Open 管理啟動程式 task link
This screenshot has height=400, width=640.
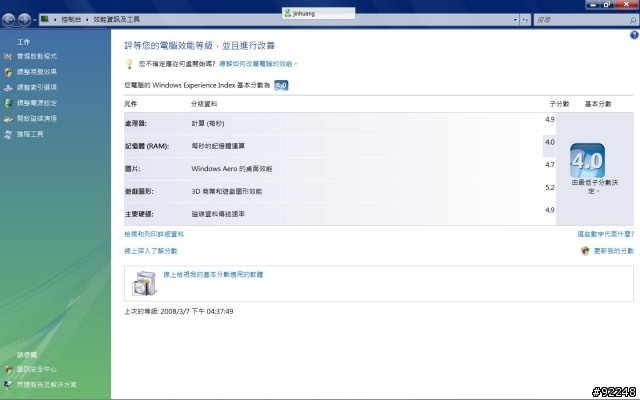coord(37,56)
